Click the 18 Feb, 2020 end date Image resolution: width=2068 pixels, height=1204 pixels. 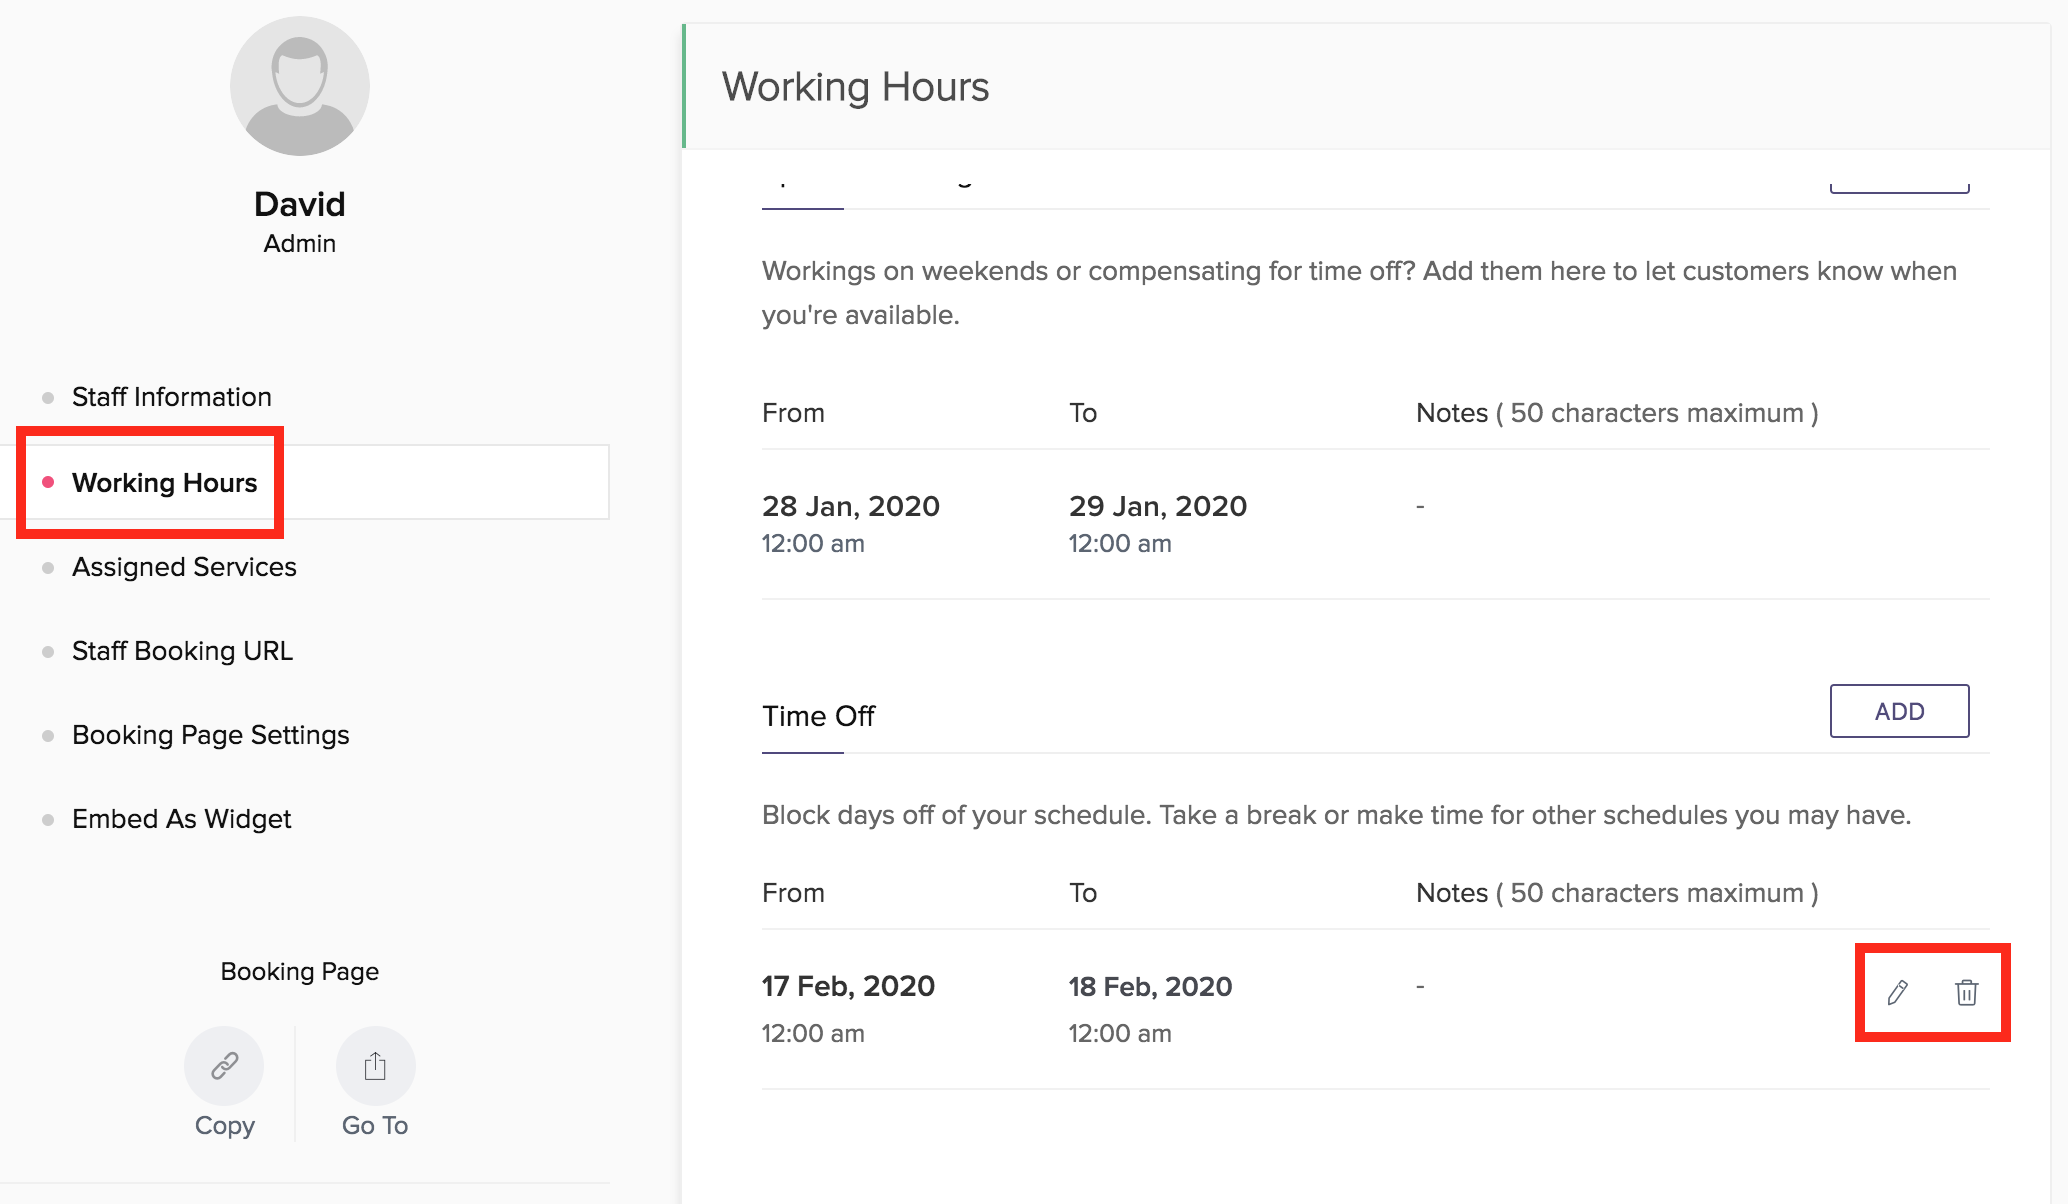(1149, 986)
